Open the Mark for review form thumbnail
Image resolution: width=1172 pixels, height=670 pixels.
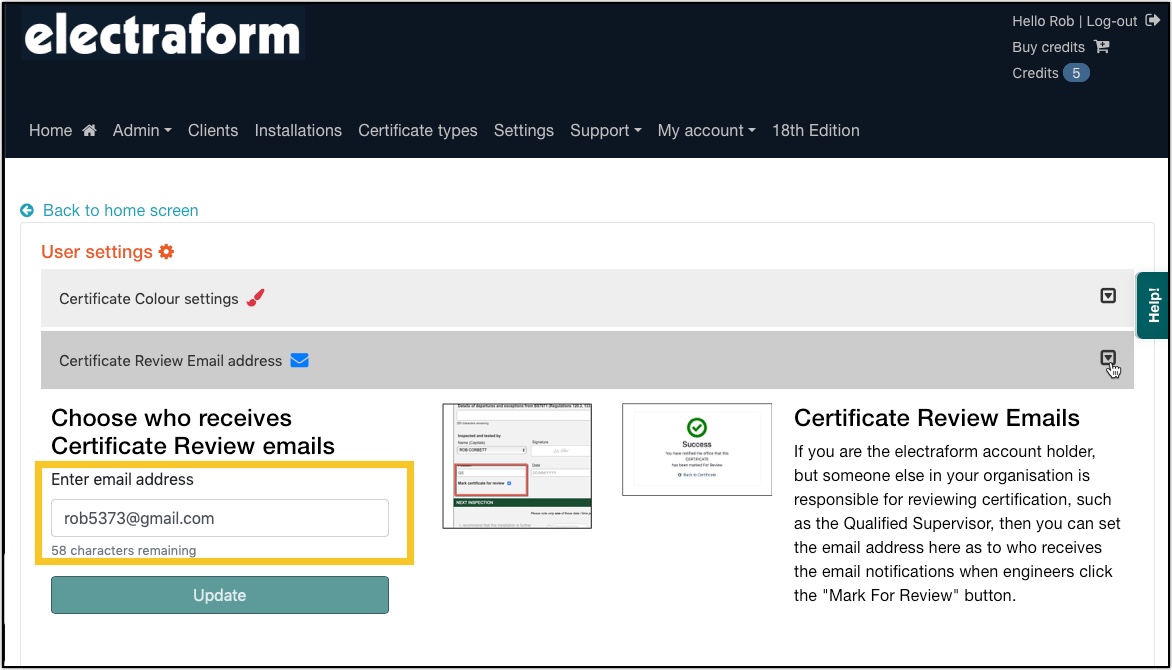tap(517, 466)
